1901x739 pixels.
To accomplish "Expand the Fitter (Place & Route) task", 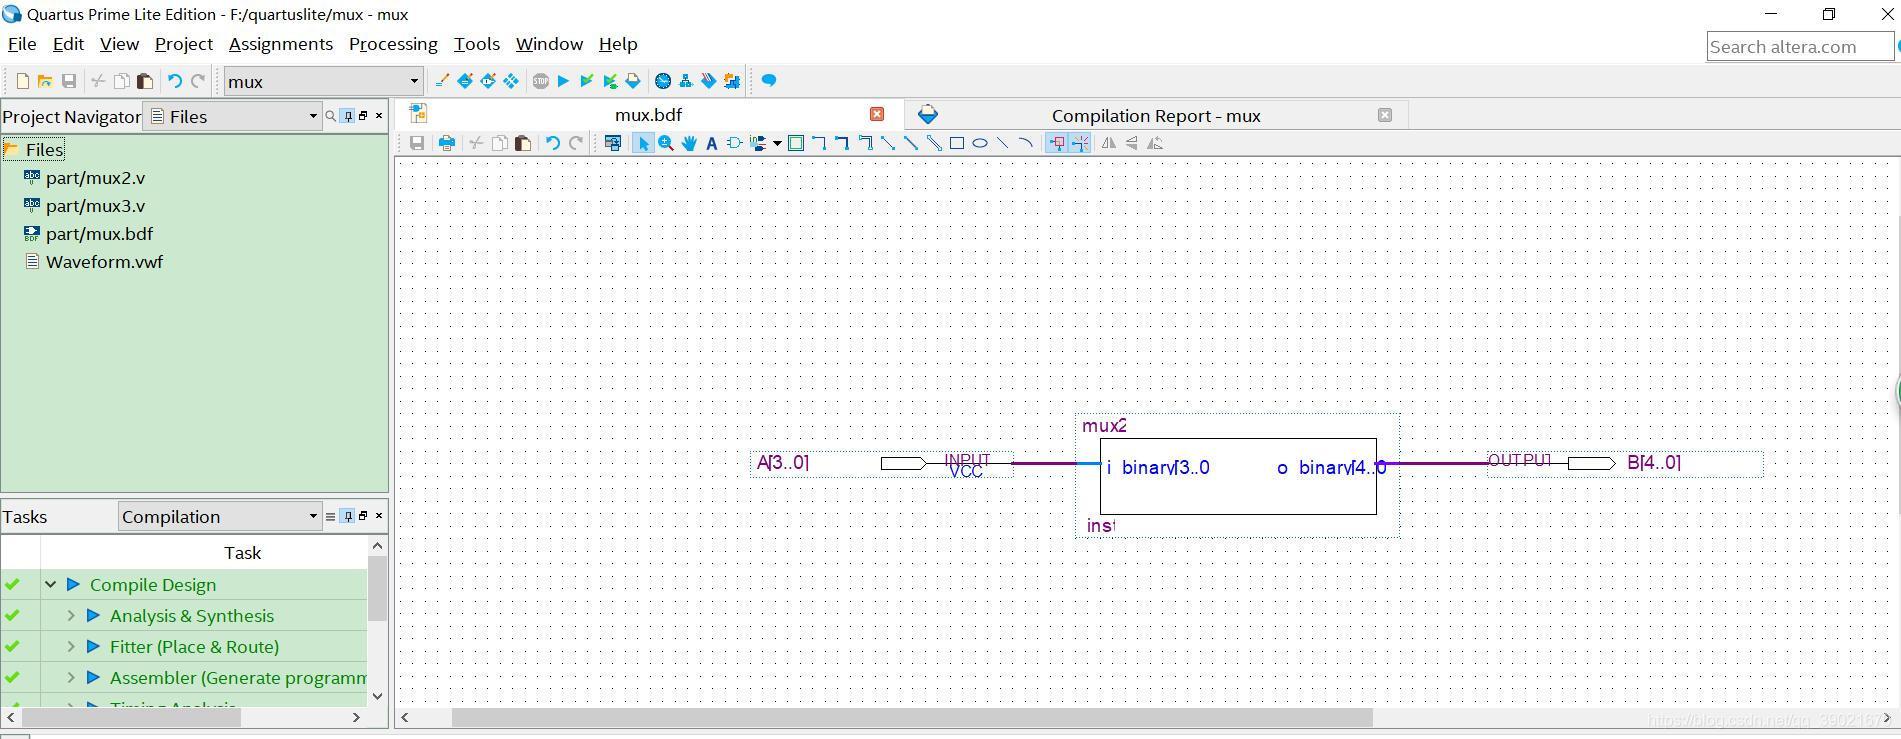I will coord(71,646).
